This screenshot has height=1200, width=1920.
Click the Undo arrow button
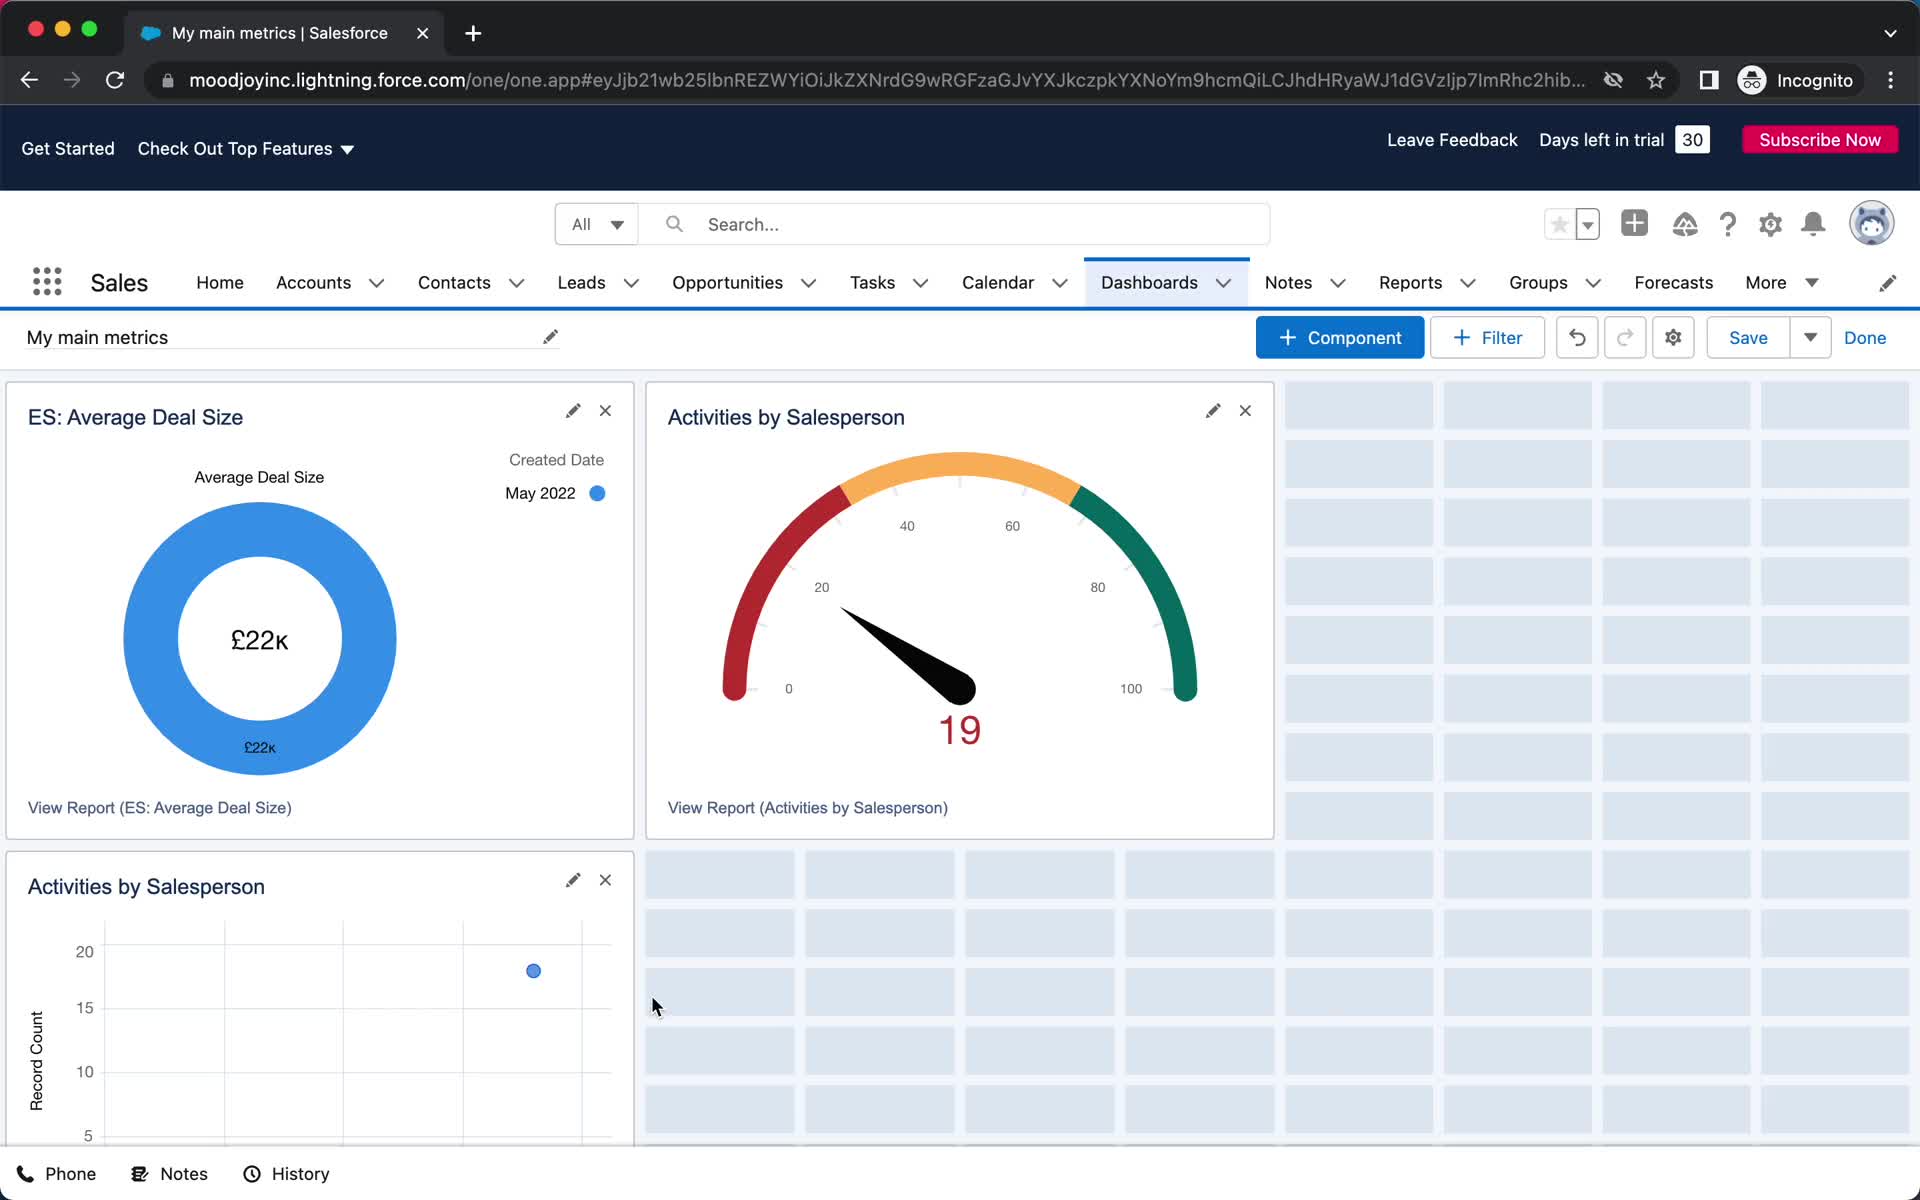coord(1577,338)
